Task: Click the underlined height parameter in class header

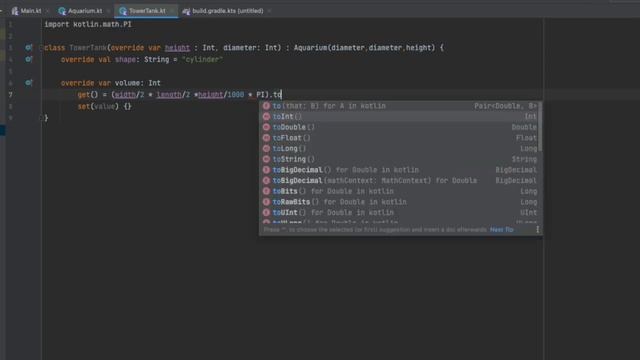Action: click(x=177, y=48)
